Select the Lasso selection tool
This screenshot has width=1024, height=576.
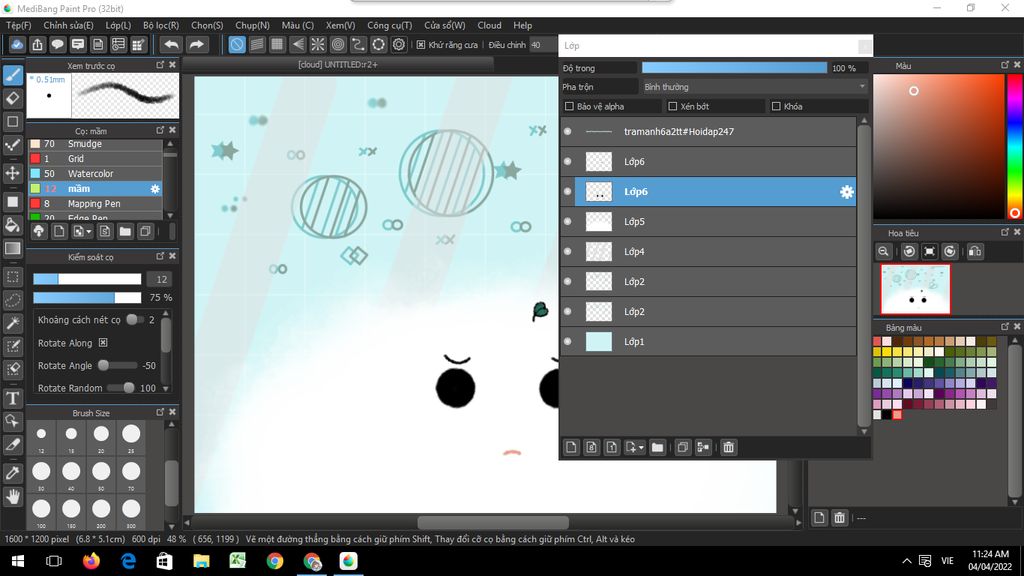point(12,300)
